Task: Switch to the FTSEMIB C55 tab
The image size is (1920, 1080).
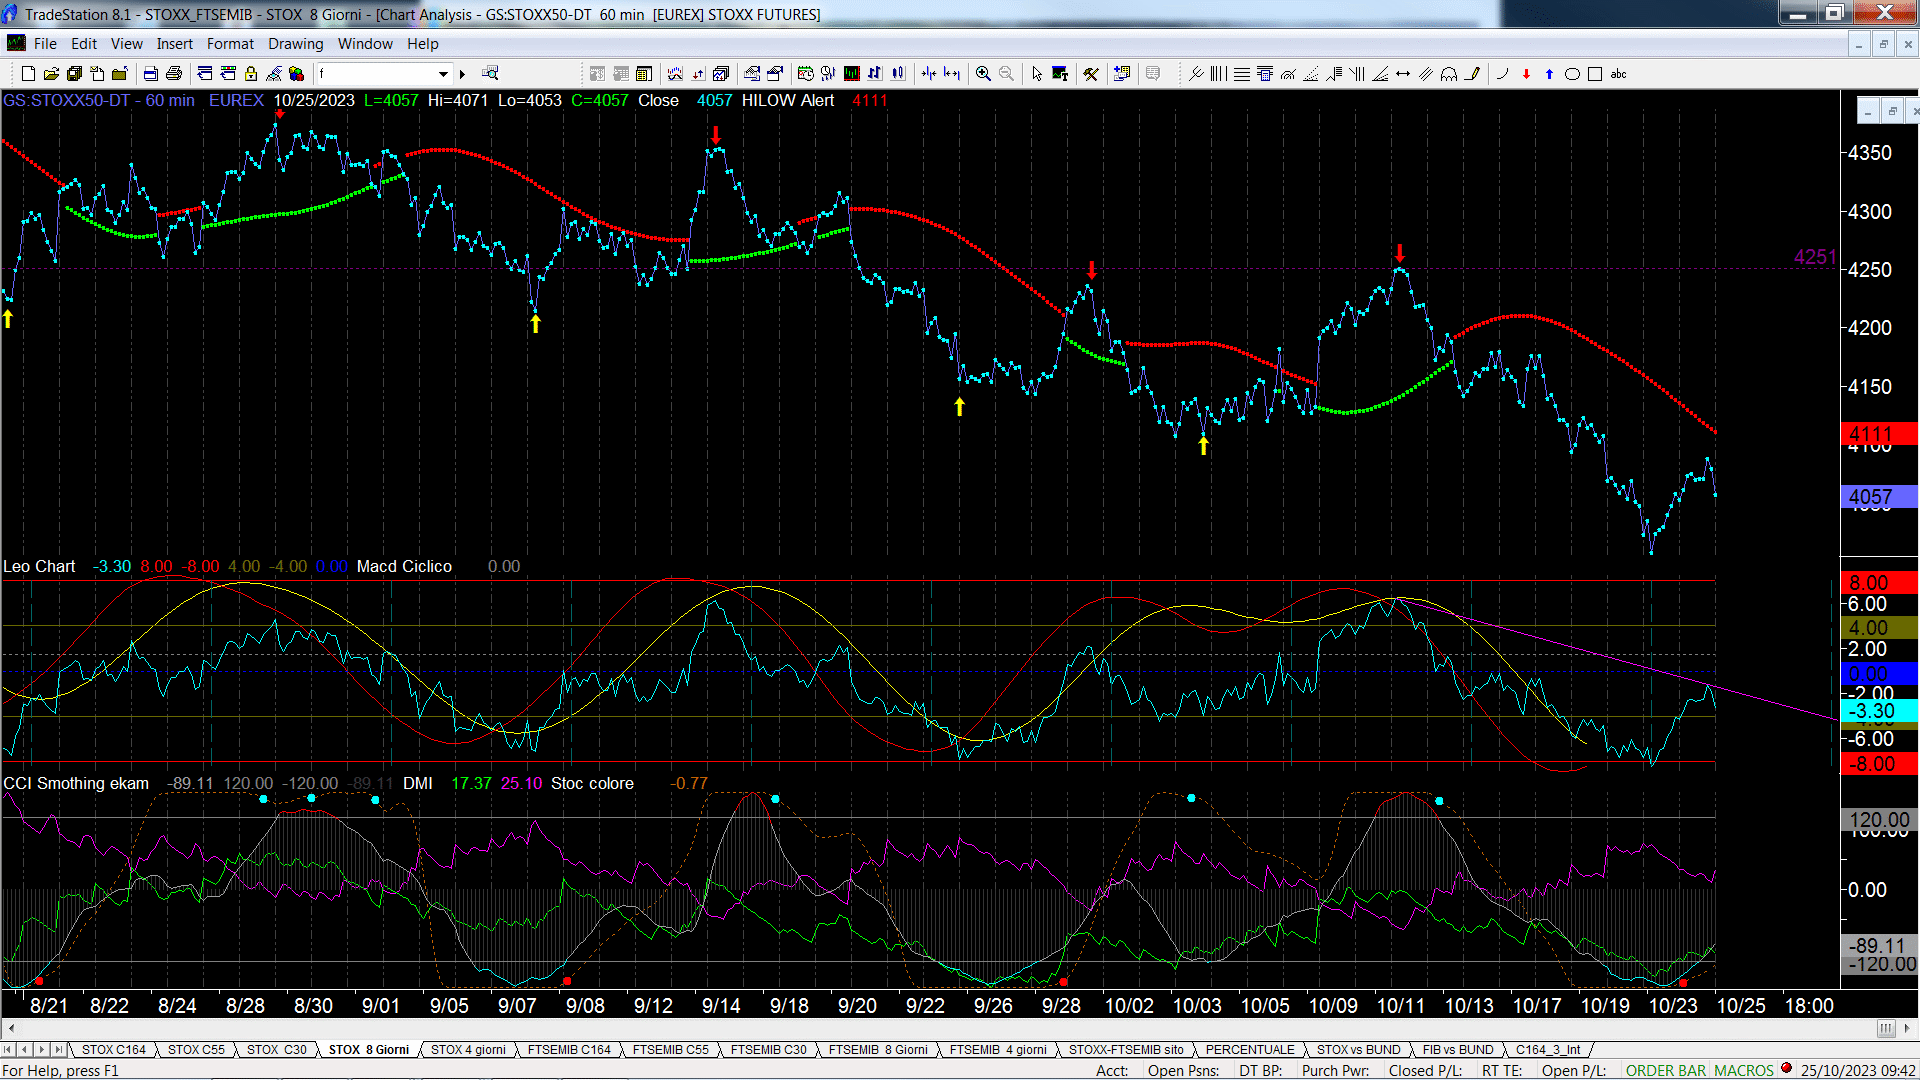Action: [x=670, y=1050]
